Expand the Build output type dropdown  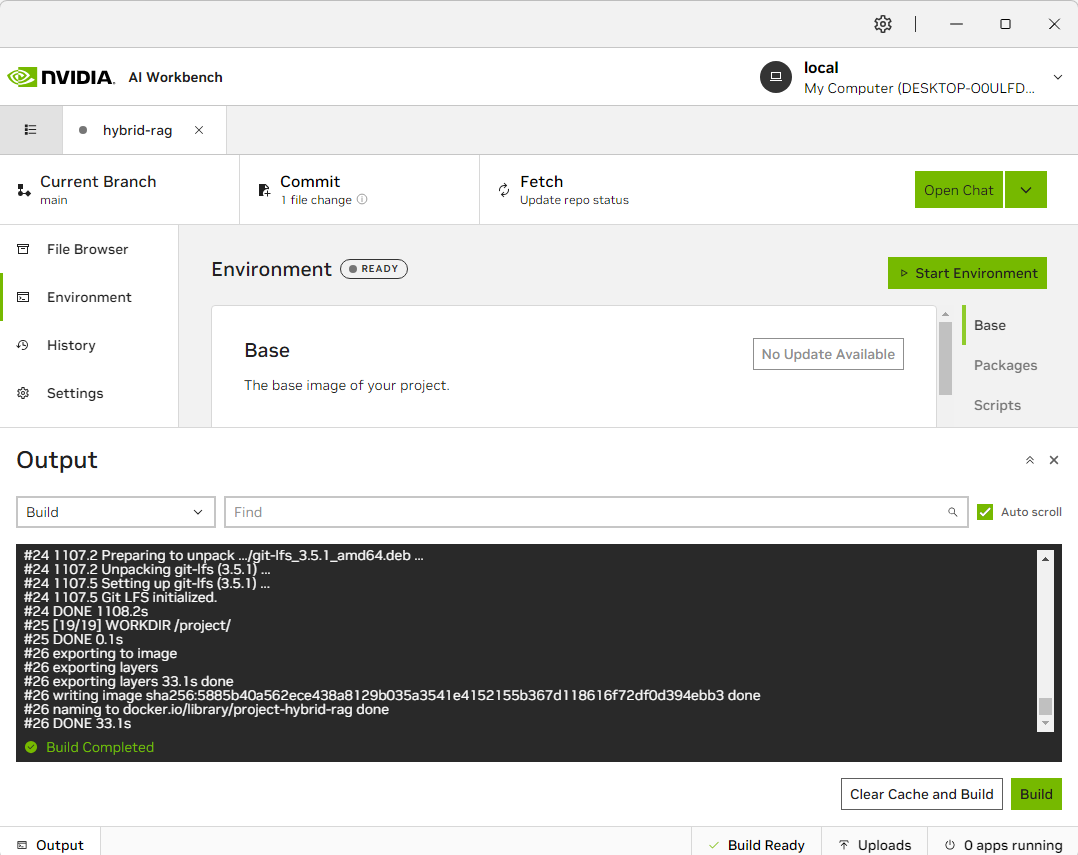coord(116,512)
